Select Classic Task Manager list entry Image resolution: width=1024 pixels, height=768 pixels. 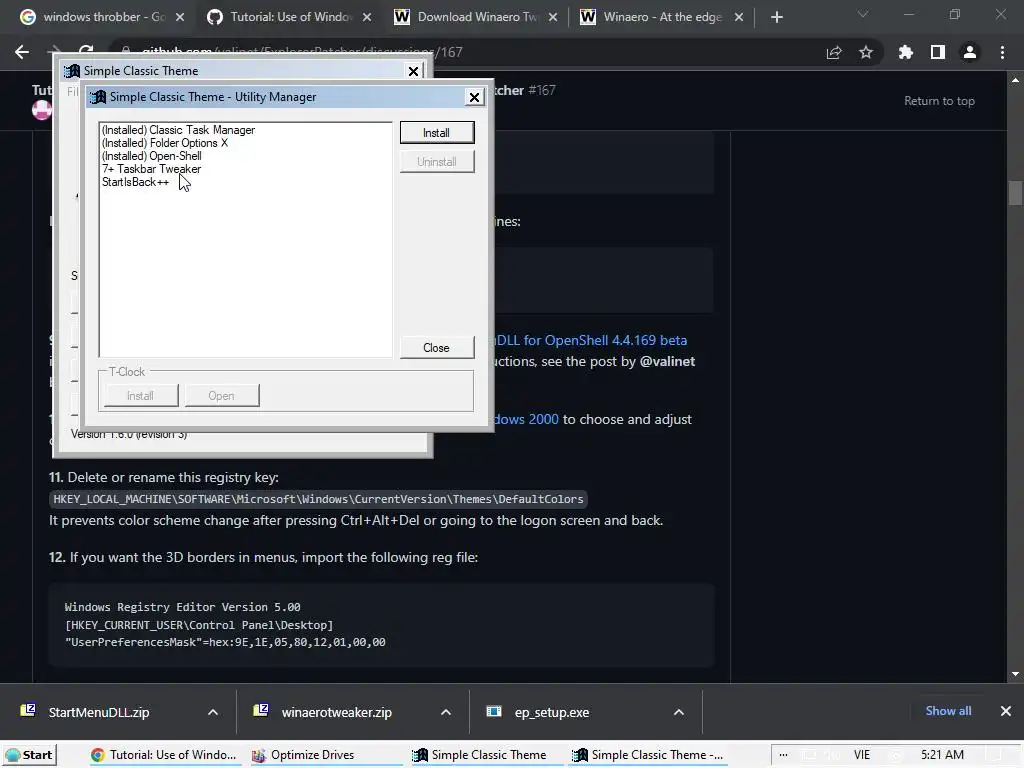[178, 130]
